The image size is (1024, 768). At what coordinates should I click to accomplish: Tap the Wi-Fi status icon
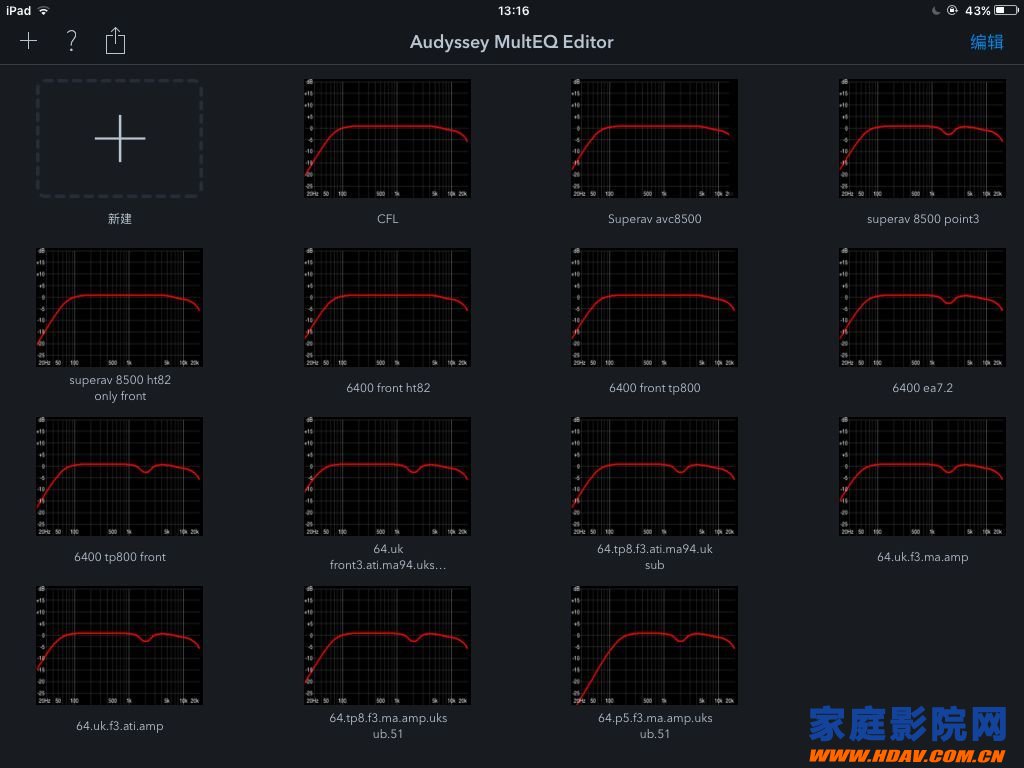(43, 10)
